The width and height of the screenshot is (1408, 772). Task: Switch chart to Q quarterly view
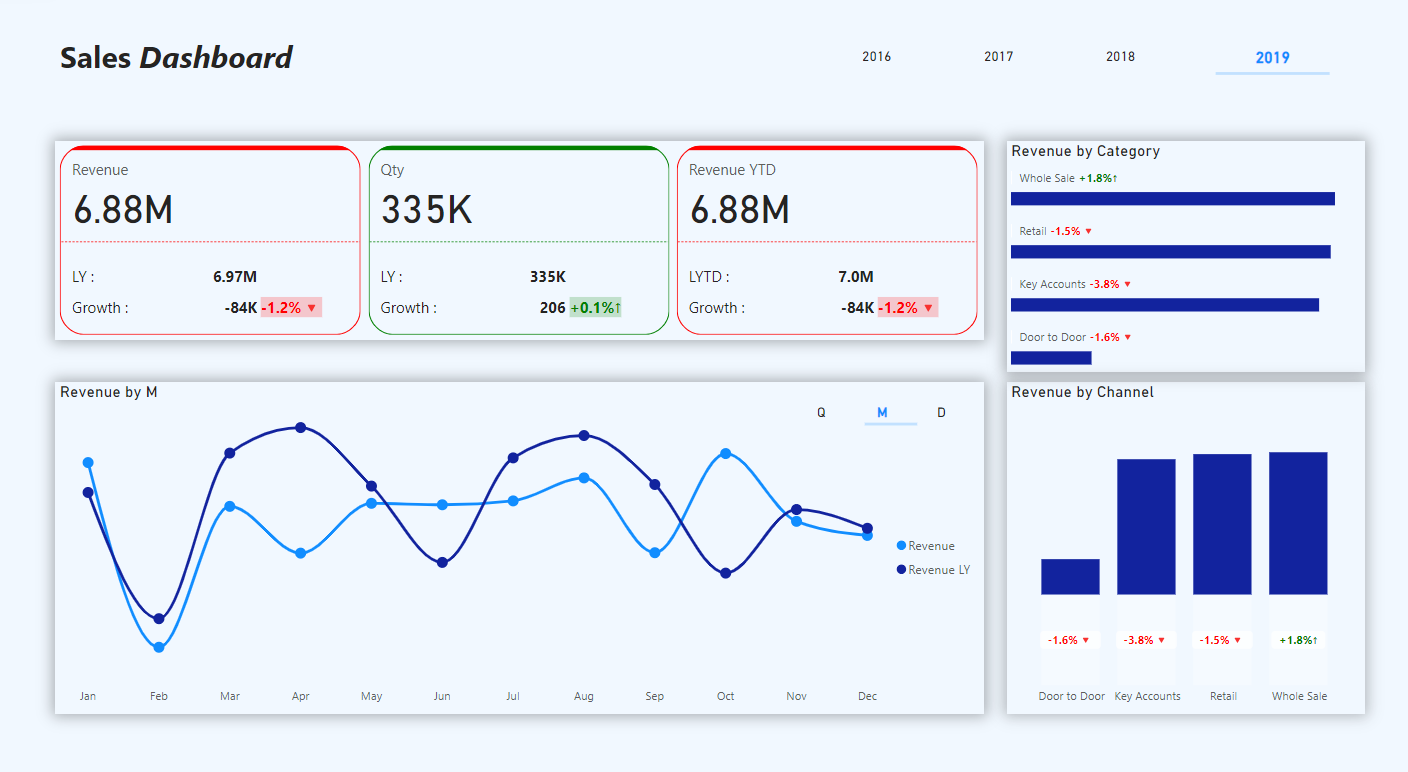click(x=821, y=413)
